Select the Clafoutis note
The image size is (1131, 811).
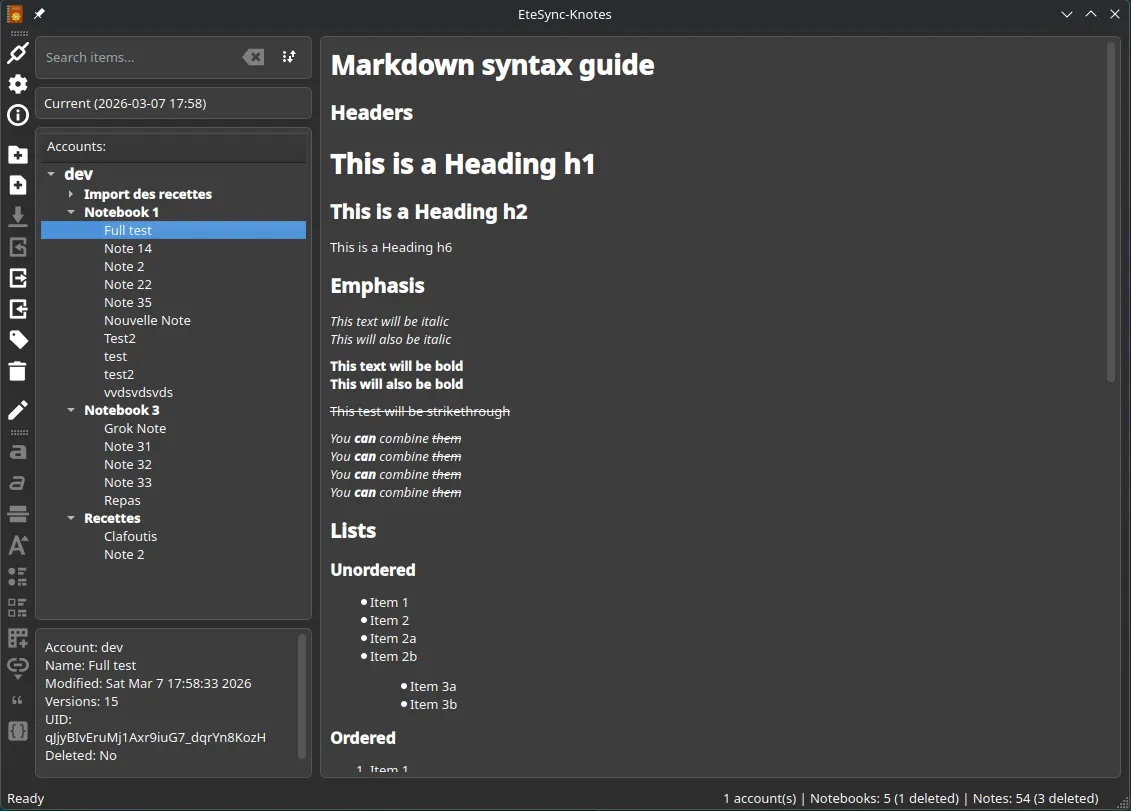pos(131,536)
